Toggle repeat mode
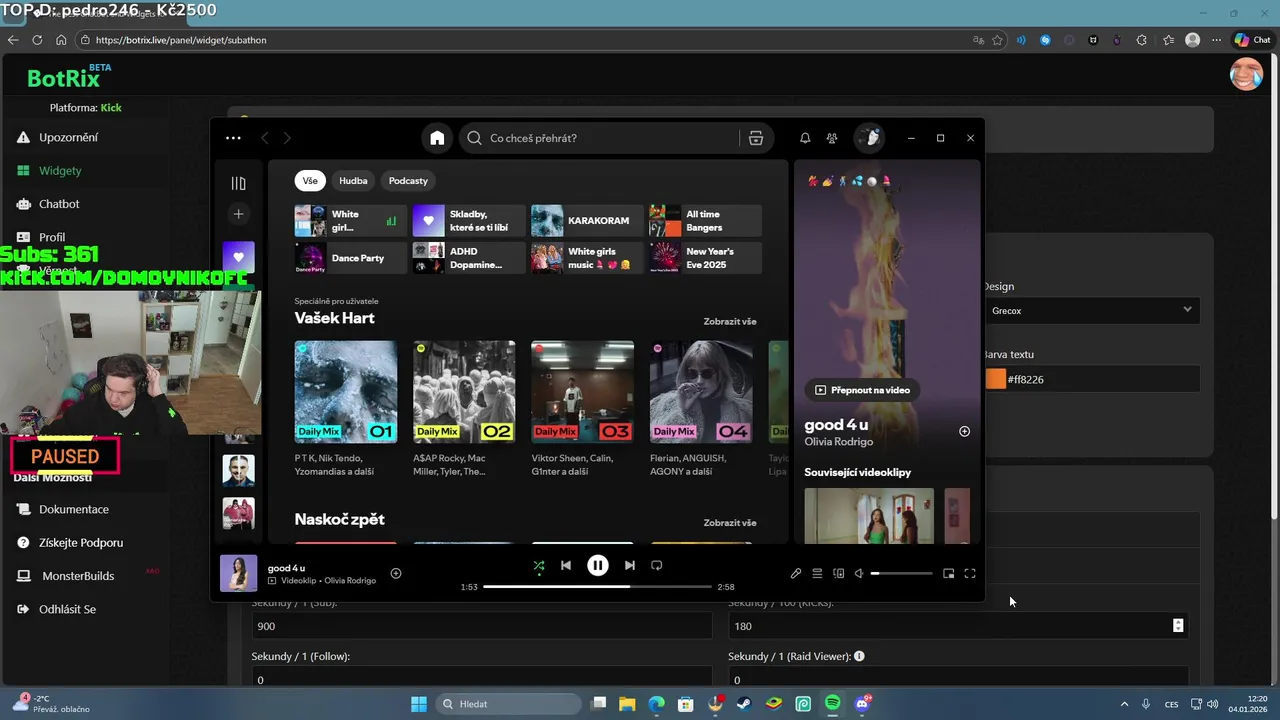 point(657,565)
